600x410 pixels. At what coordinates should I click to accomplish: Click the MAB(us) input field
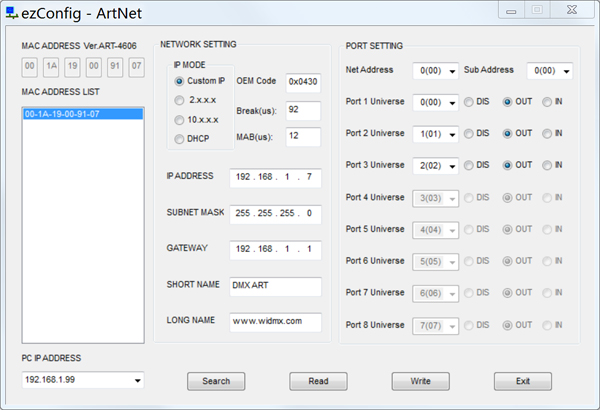tap(303, 137)
